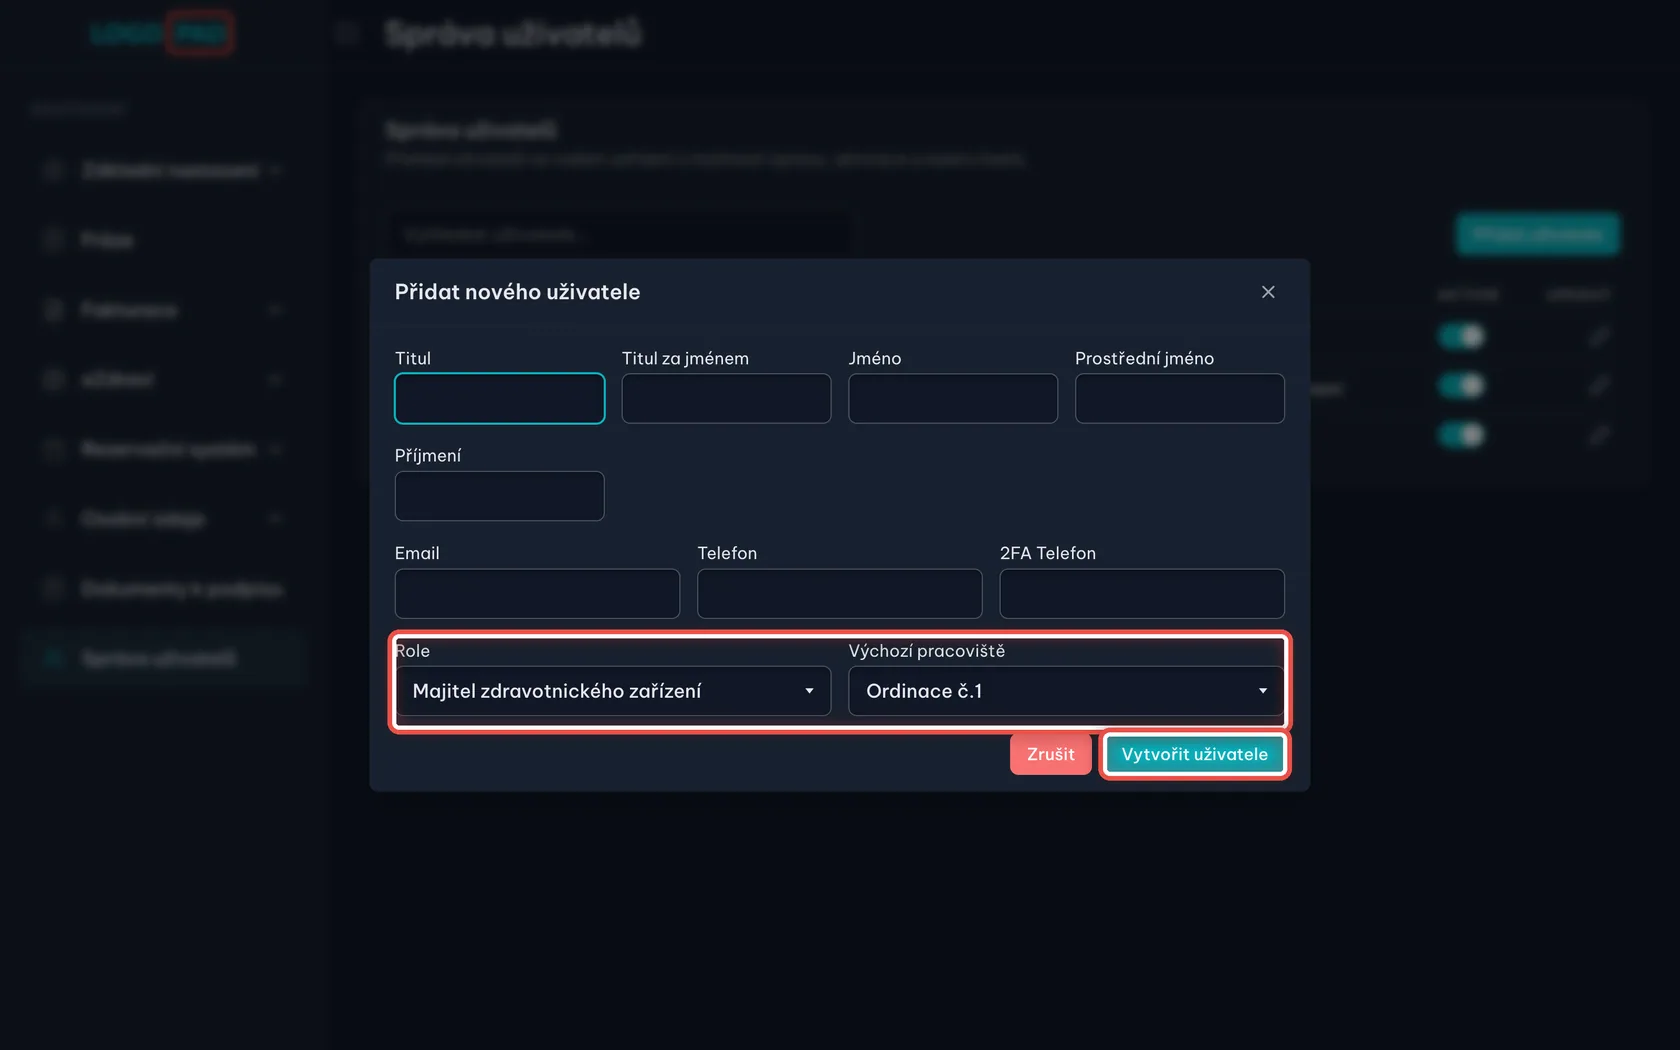Close the Přidat nového uživatele dialog
The width and height of the screenshot is (1680, 1050).
click(1268, 292)
